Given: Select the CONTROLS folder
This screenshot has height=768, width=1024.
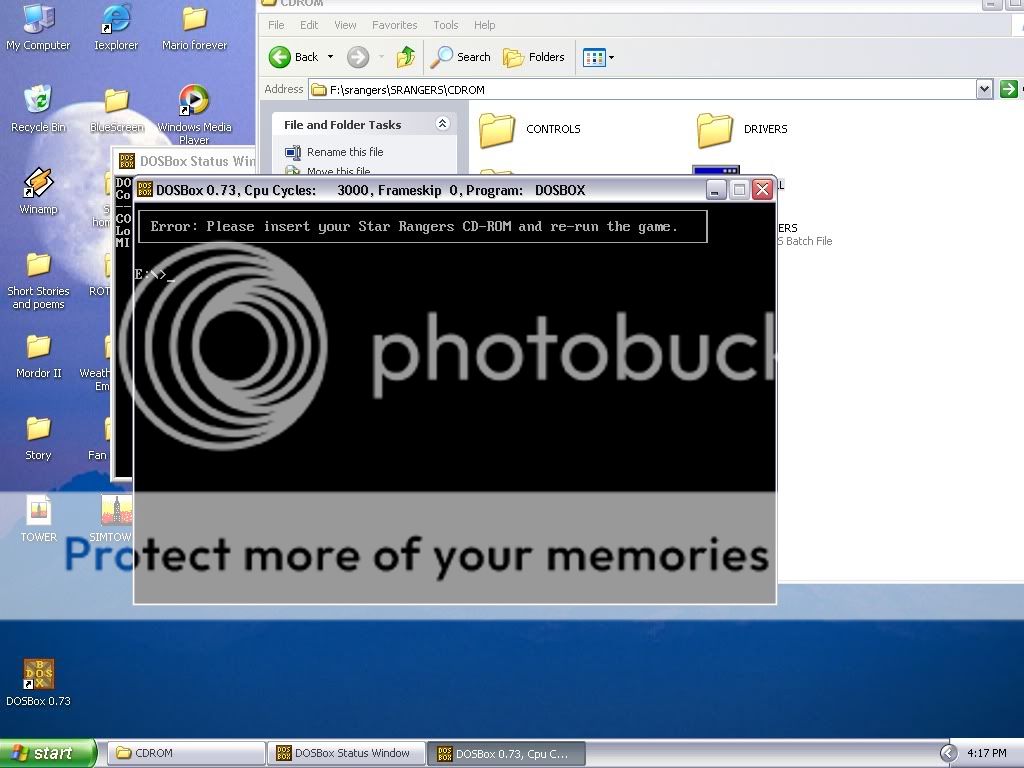Looking at the screenshot, I should click(x=530, y=129).
